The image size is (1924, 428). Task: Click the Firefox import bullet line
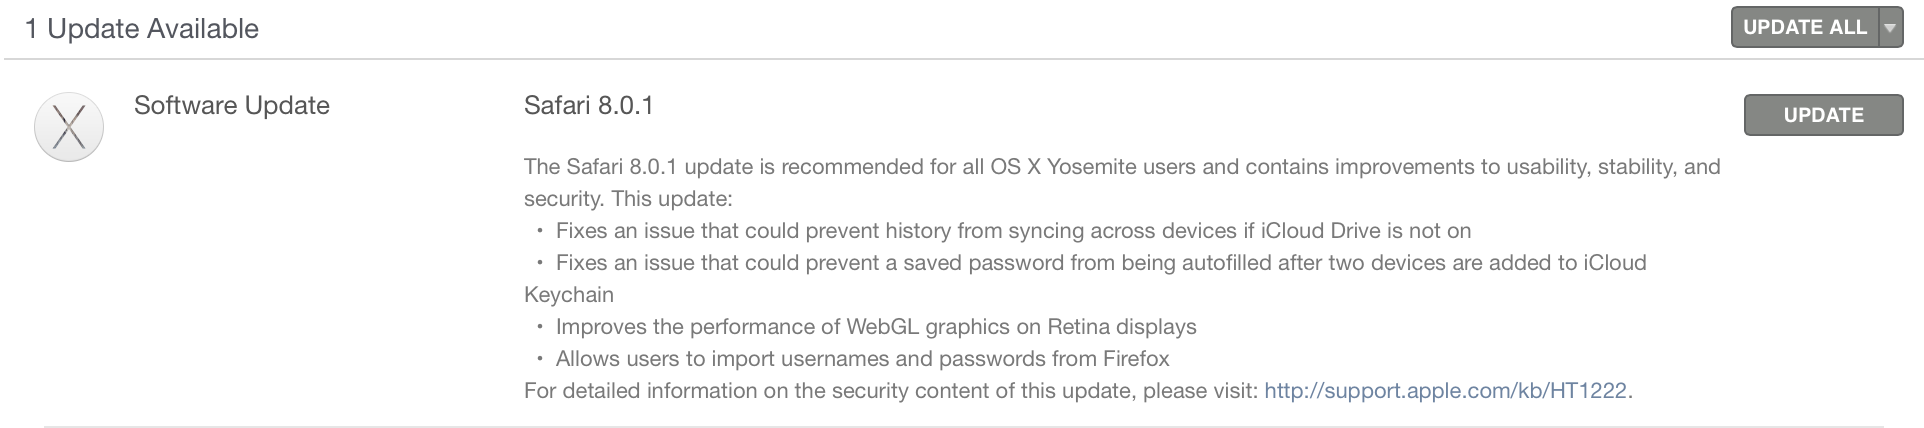click(x=862, y=359)
